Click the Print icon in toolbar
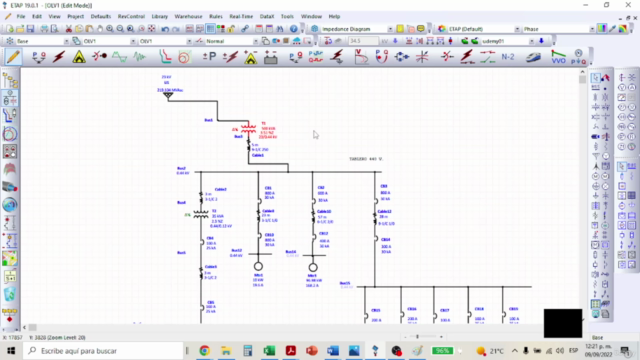 point(44,29)
